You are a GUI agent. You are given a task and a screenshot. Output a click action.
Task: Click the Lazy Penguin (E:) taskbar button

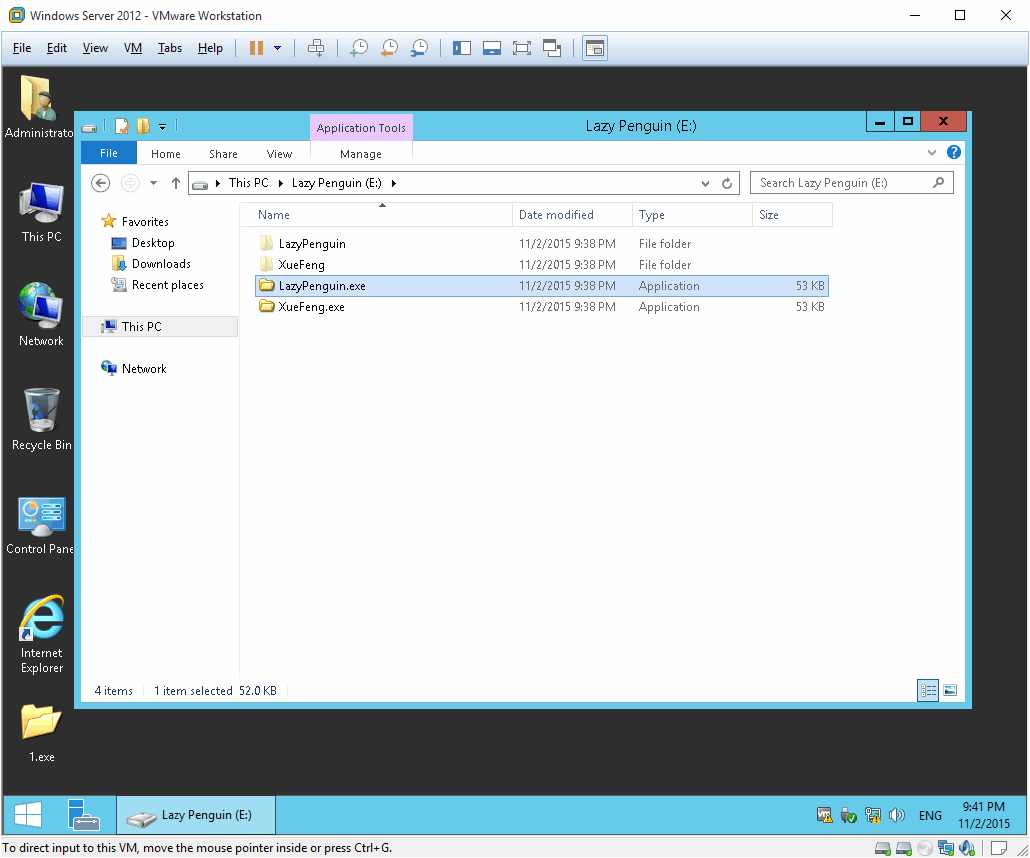(196, 815)
